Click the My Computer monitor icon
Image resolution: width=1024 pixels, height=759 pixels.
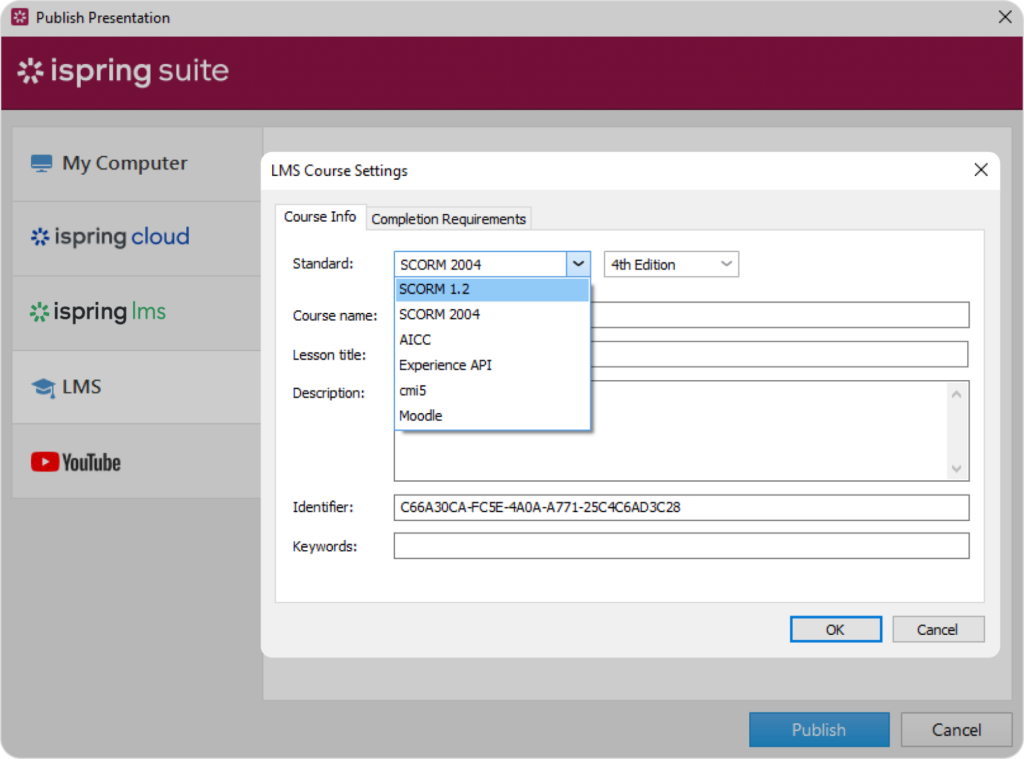pyautogui.click(x=41, y=163)
